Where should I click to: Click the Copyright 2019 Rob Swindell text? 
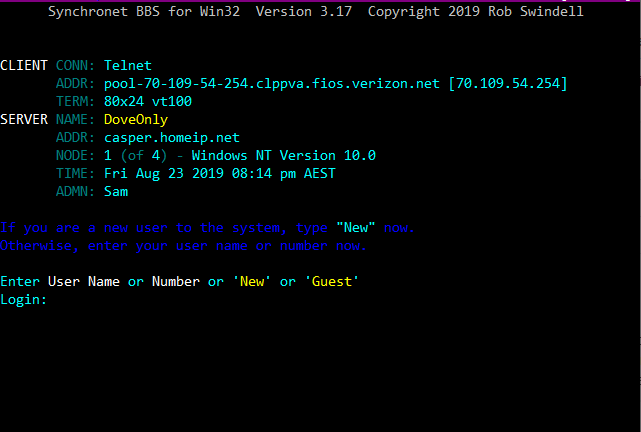(475, 11)
